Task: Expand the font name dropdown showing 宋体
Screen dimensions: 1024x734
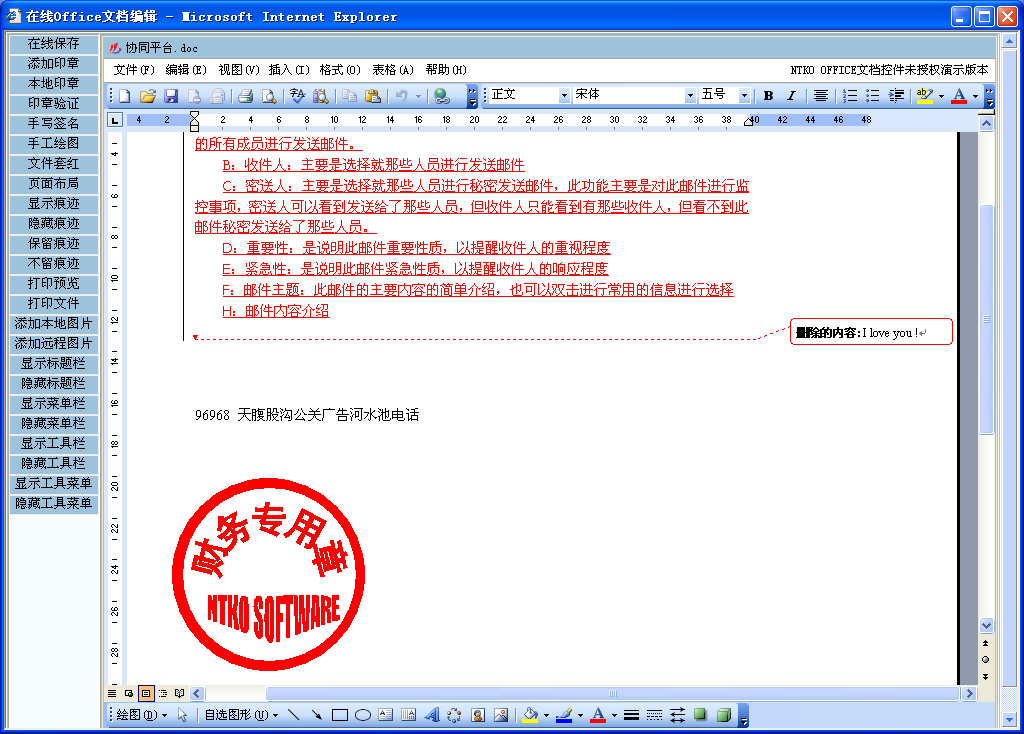Action: (x=690, y=95)
